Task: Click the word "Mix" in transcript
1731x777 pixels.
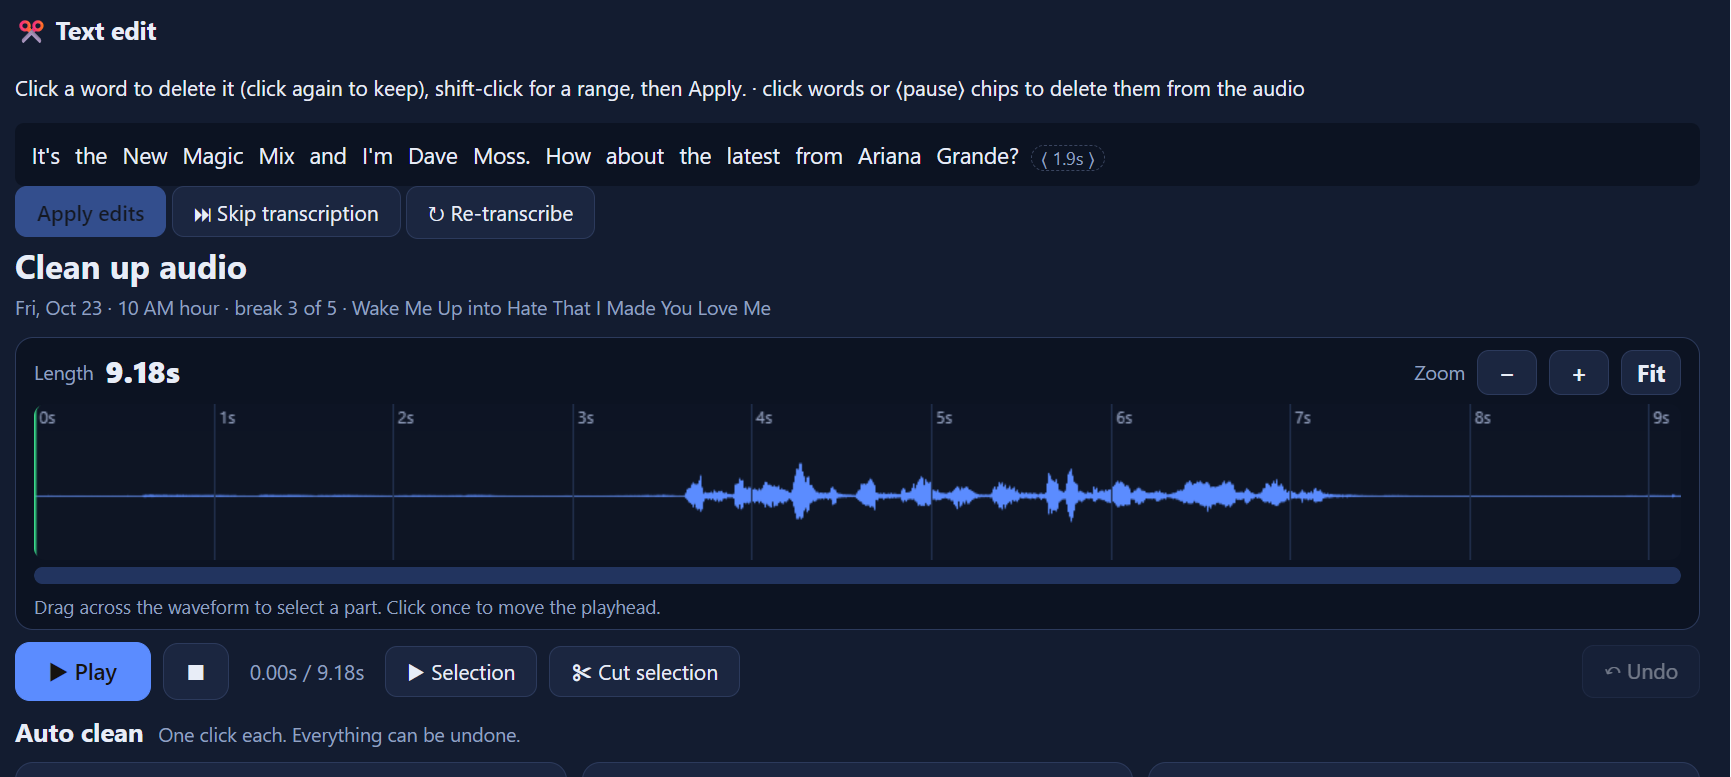Action: click(277, 157)
